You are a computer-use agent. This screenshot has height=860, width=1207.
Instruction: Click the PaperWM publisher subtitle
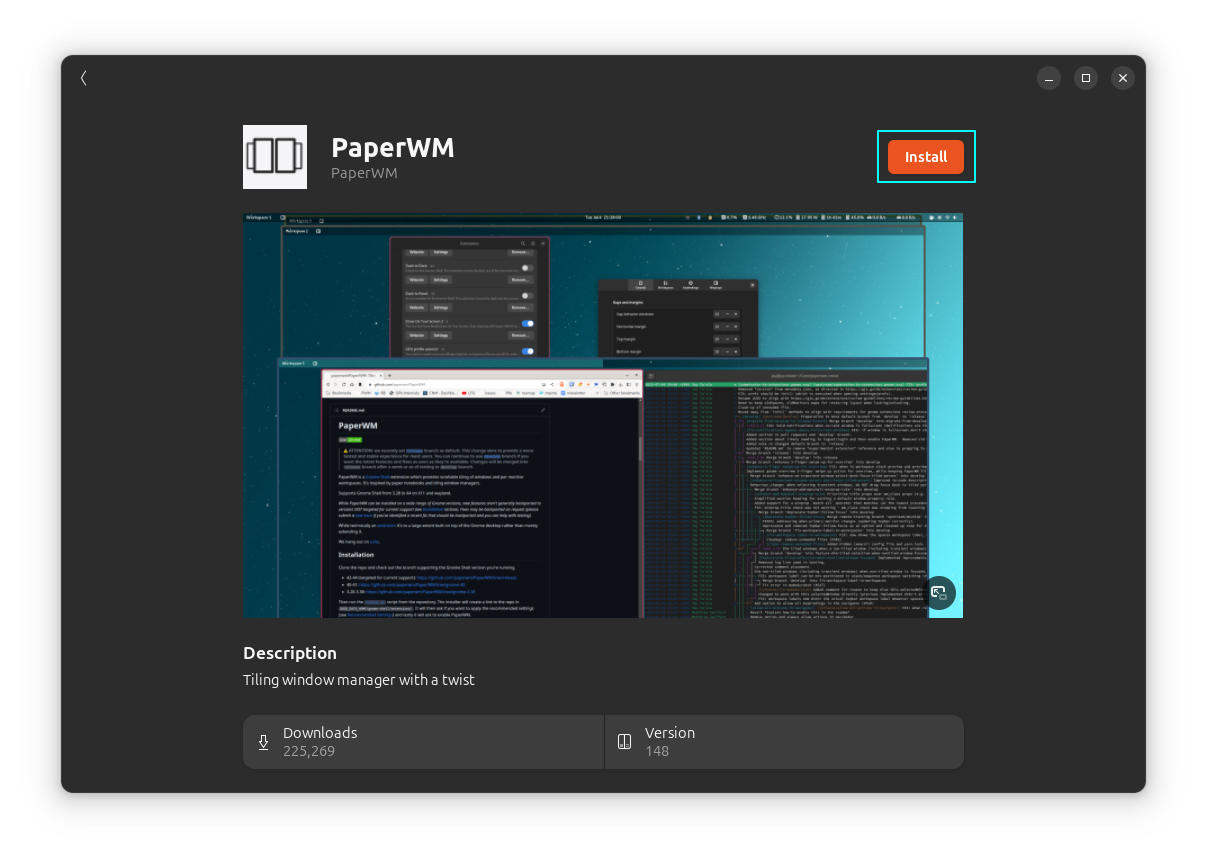364,173
